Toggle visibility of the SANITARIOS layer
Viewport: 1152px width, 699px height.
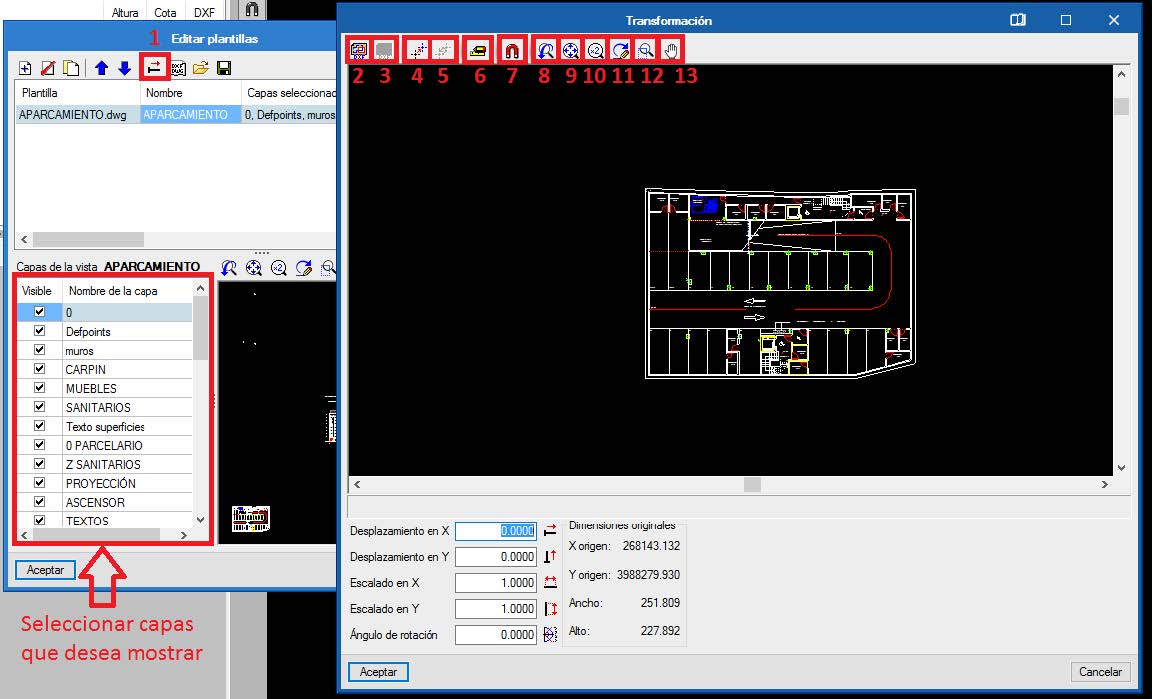click(40, 407)
